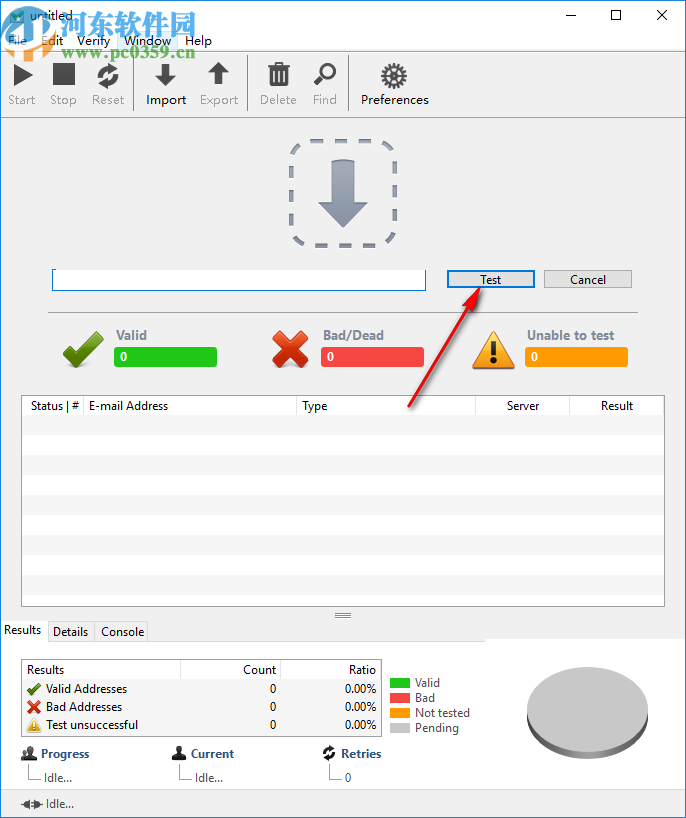This screenshot has width=686, height=818.
Task: Sort by the Type column header
Action: (386, 406)
